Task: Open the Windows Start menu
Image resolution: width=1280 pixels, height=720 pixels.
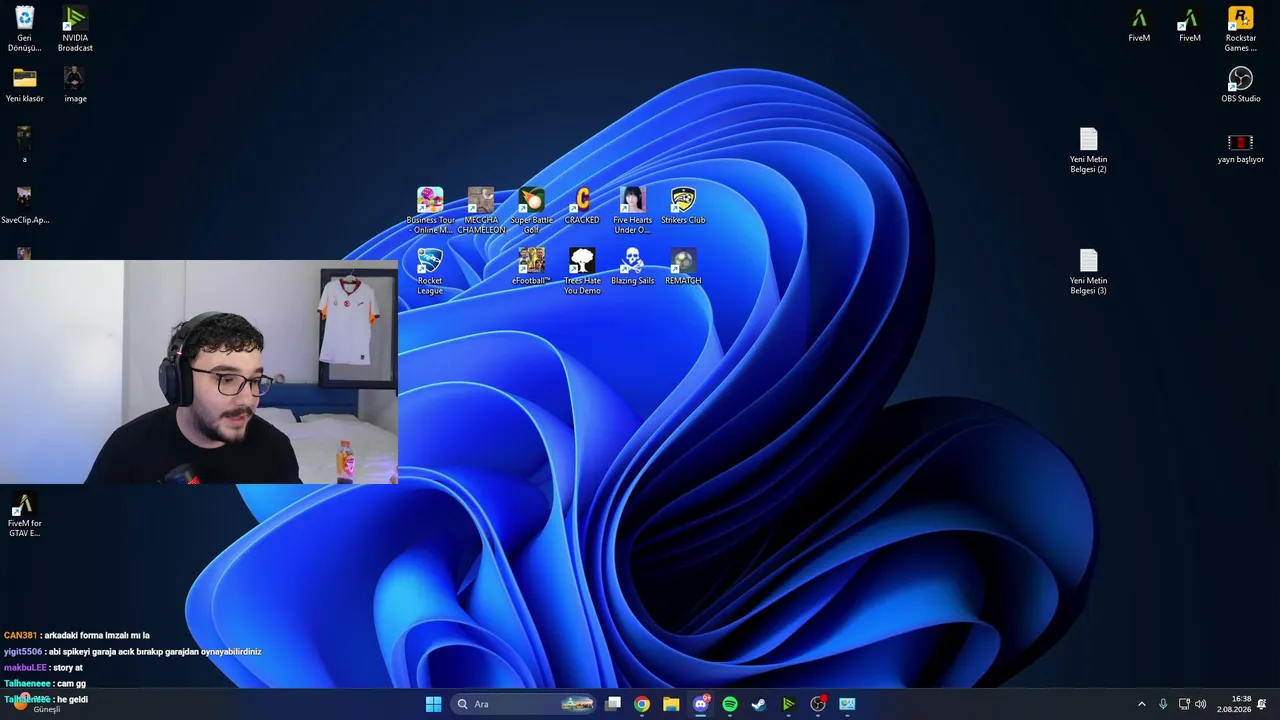Action: click(x=433, y=704)
